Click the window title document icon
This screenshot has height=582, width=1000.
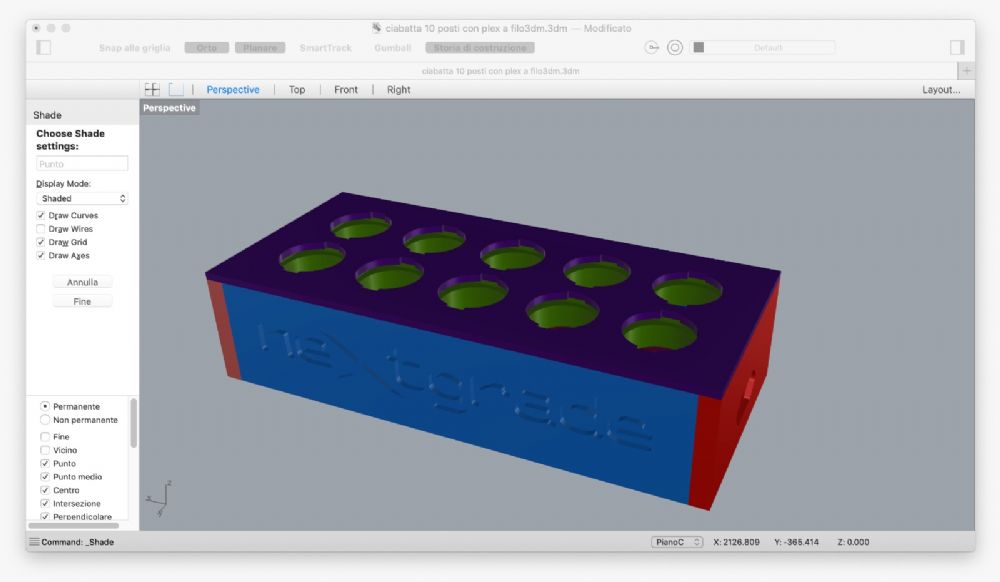tap(376, 27)
